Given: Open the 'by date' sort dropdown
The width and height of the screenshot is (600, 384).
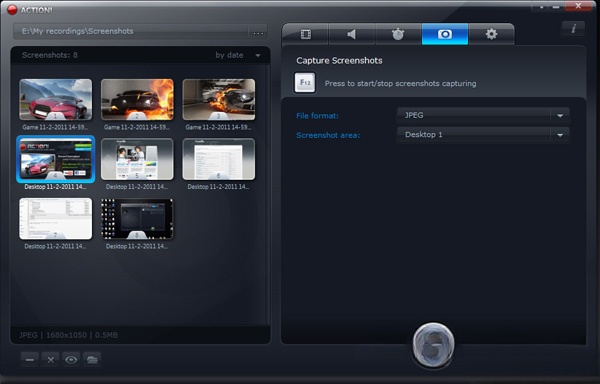Looking at the screenshot, I should pyautogui.click(x=238, y=55).
